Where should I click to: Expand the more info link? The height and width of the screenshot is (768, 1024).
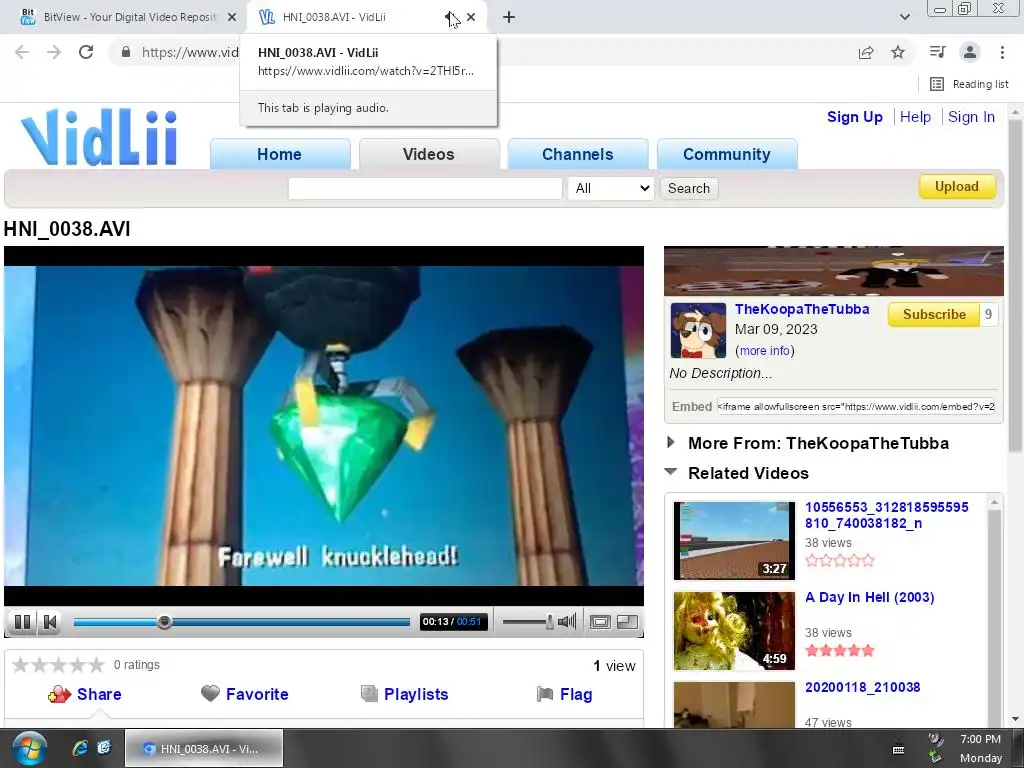click(765, 351)
